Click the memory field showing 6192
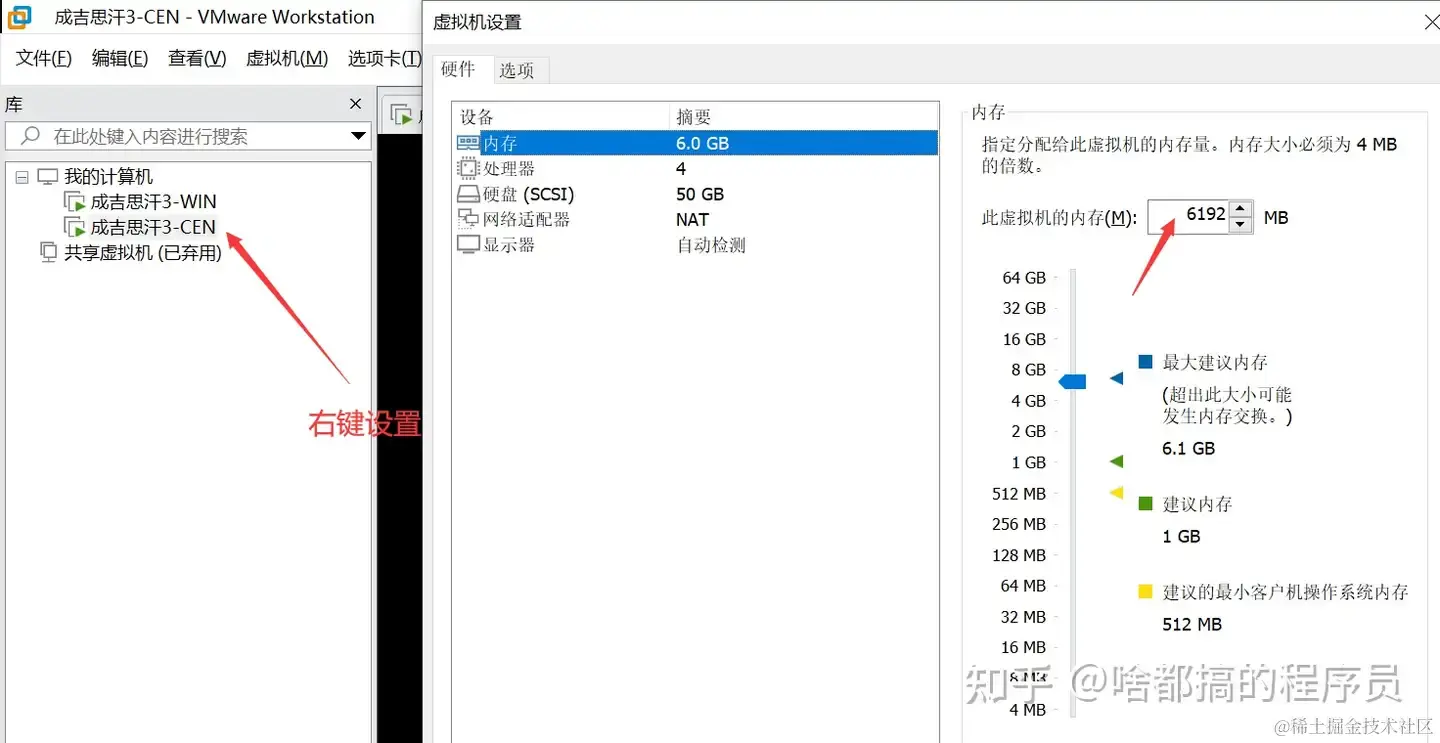The image size is (1440, 743). tap(1188, 216)
